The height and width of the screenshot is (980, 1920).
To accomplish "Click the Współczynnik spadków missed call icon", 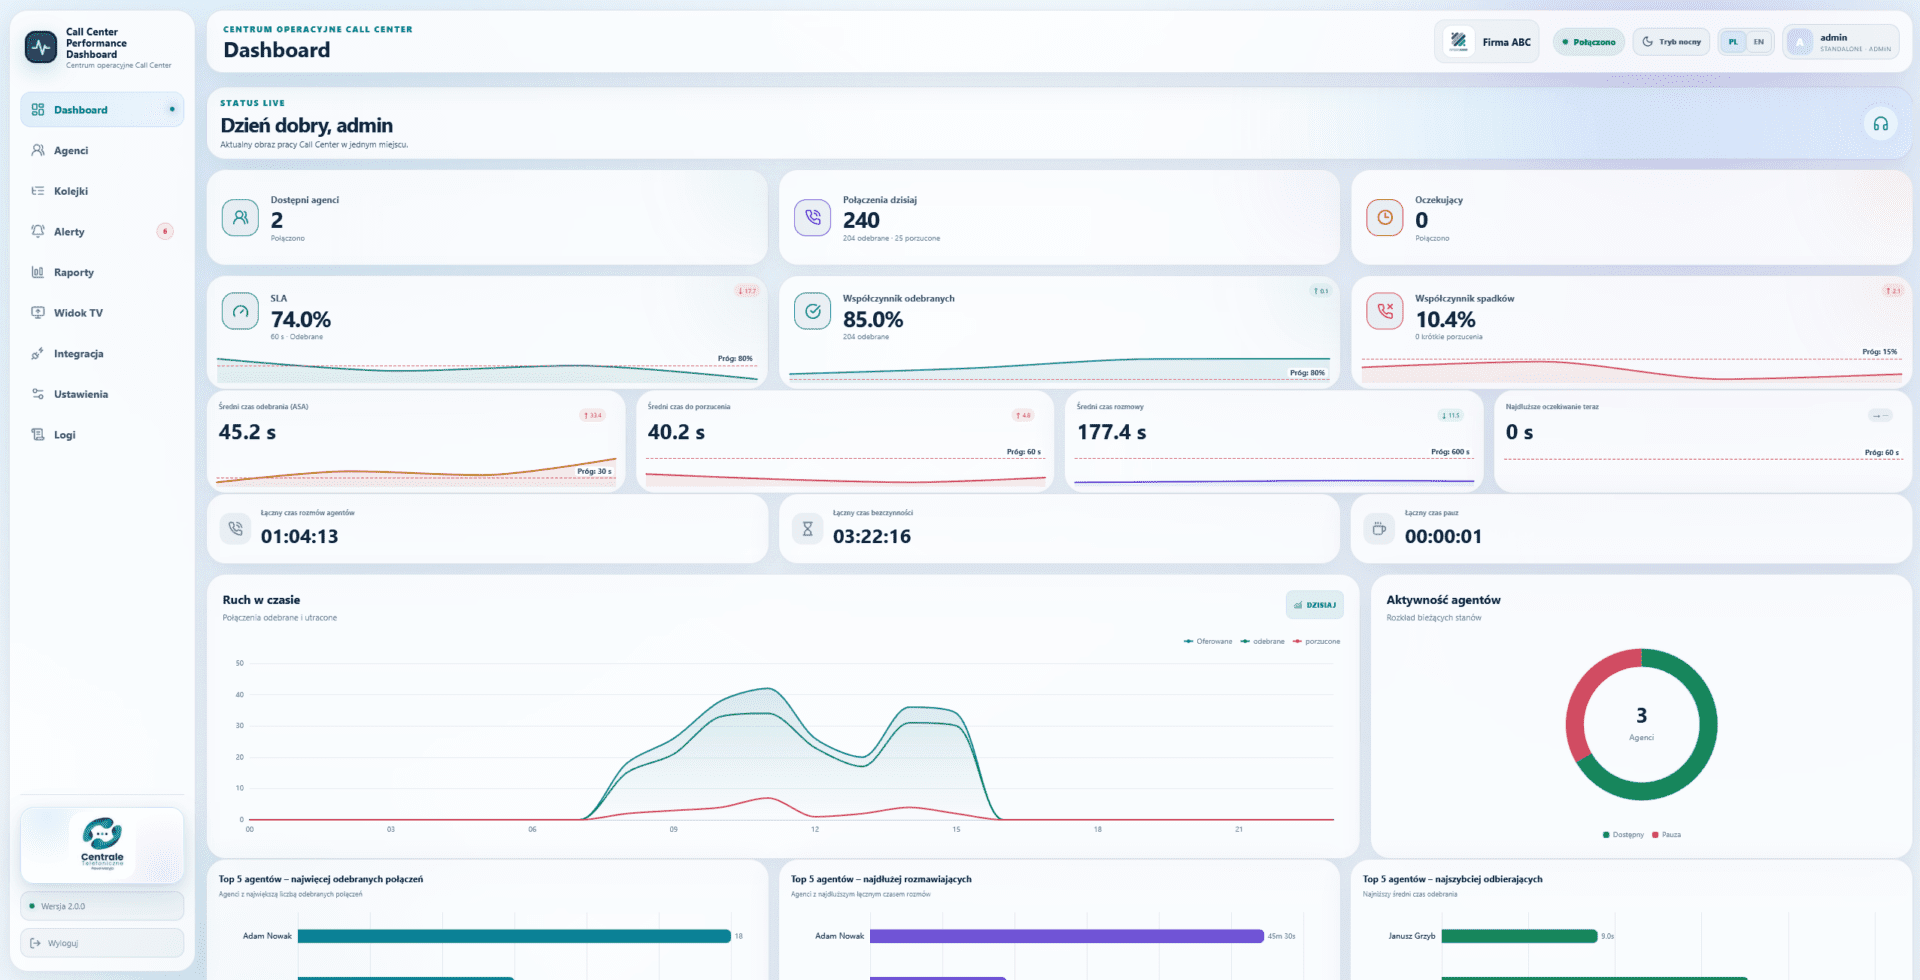I will pos(1385,311).
